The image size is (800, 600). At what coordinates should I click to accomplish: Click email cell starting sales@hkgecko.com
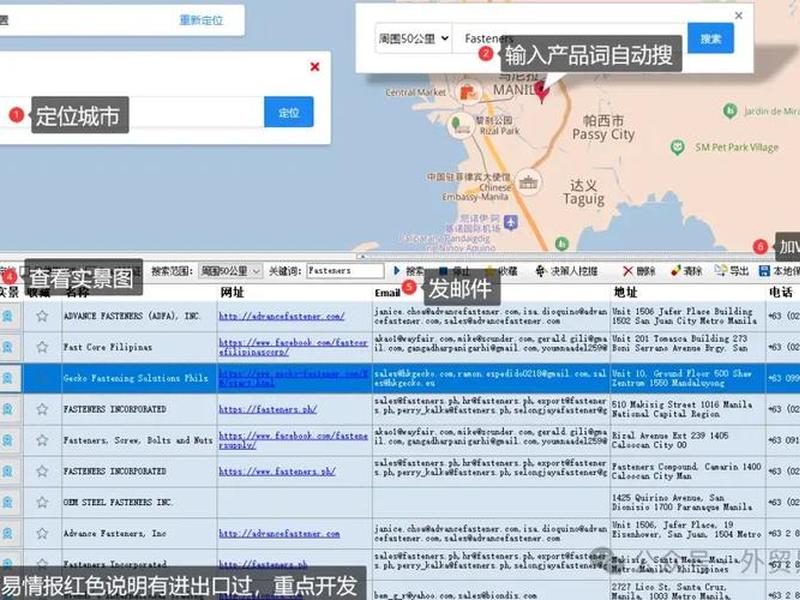point(491,378)
